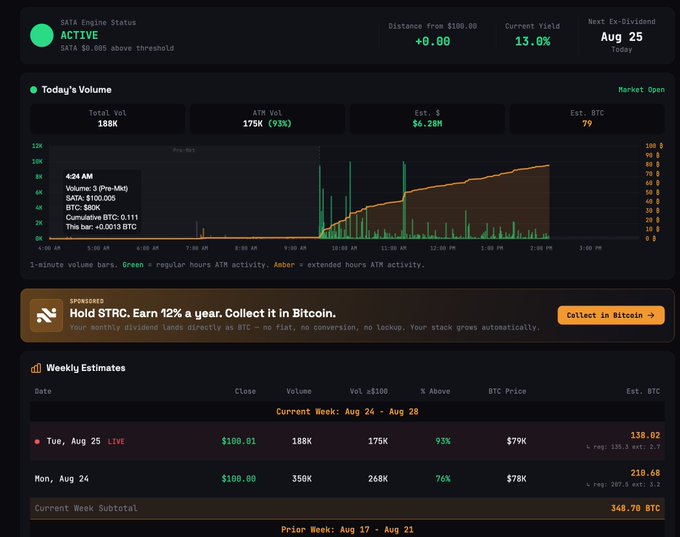Click the Market Open status label
This screenshot has width=680, height=537.
pos(641,90)
